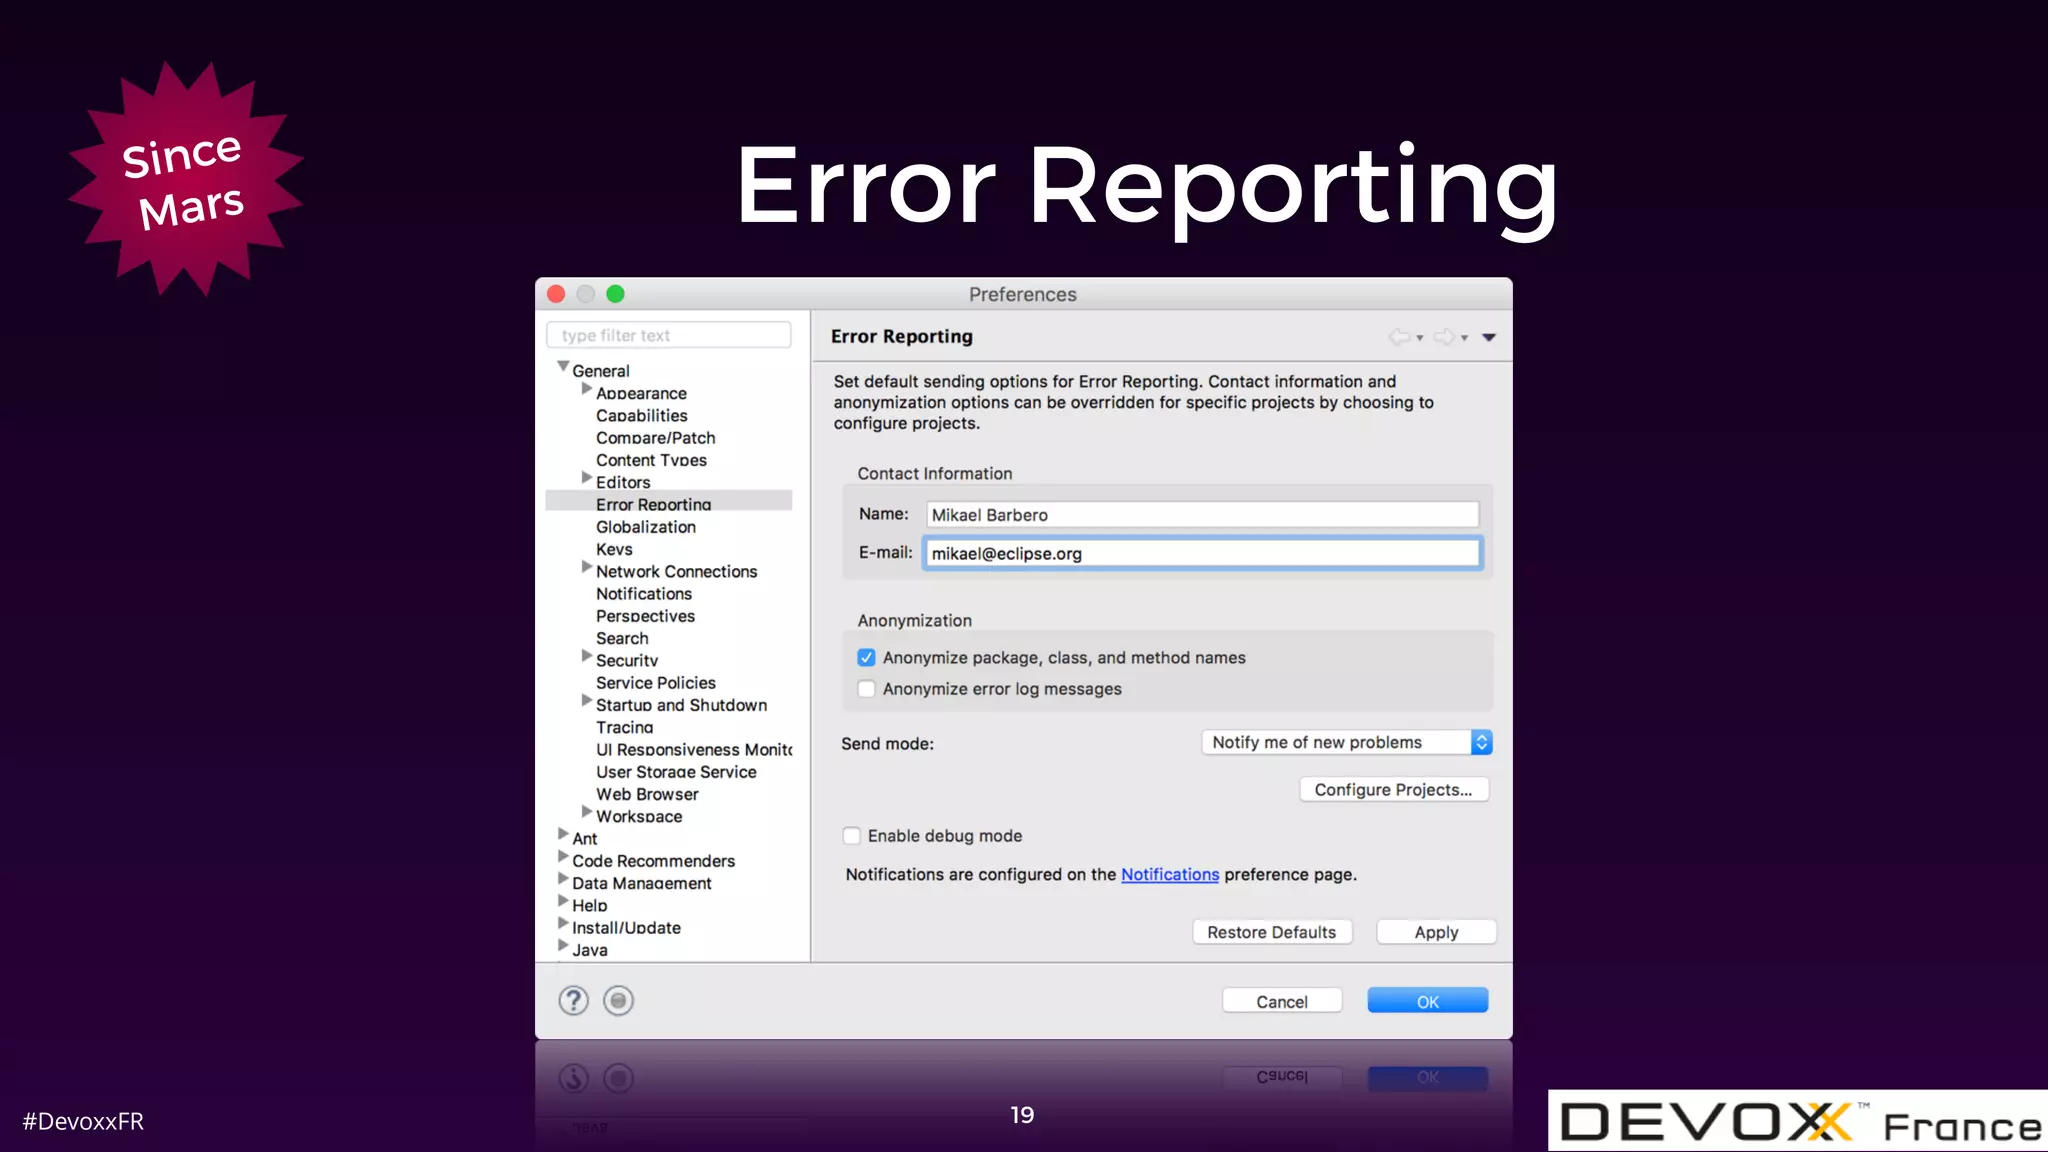Open the Notifications preference page link

1170,874
